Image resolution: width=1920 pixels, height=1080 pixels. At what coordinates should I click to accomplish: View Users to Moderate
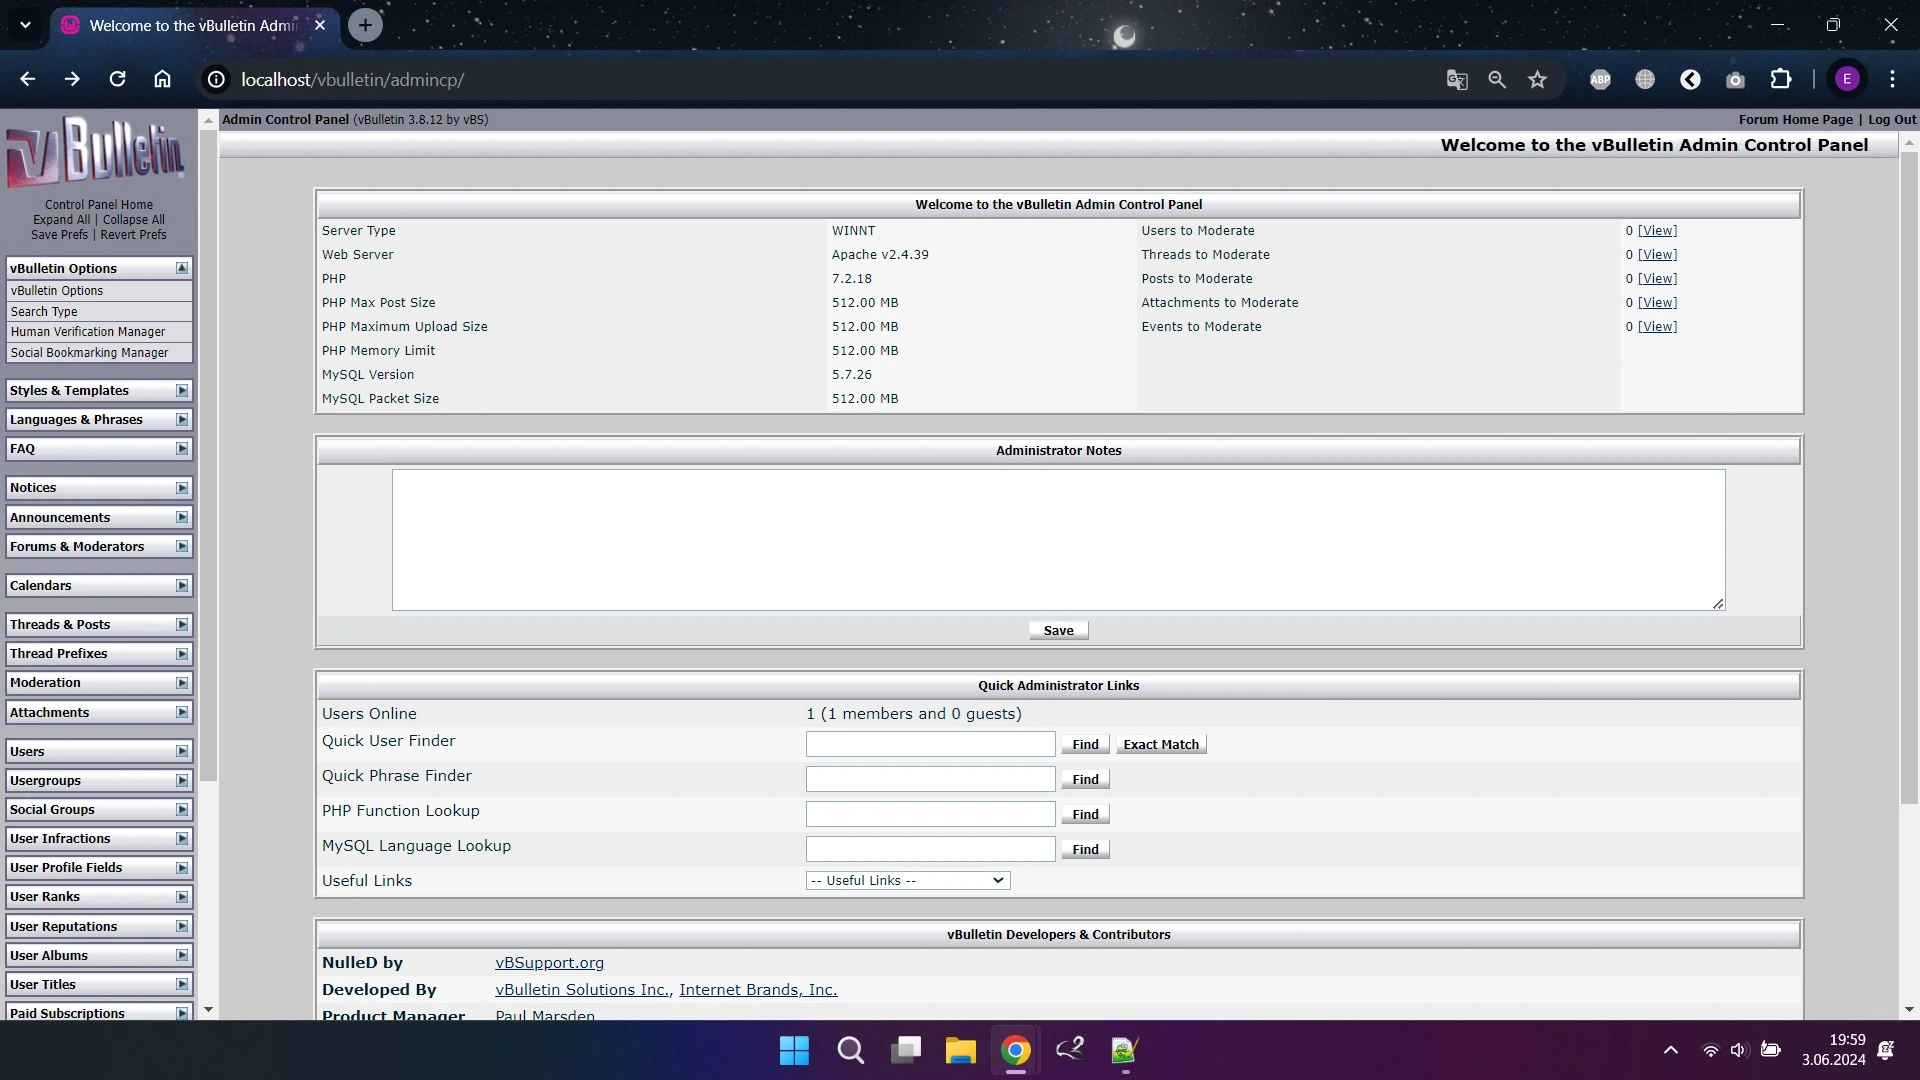tap(1657, 231)
